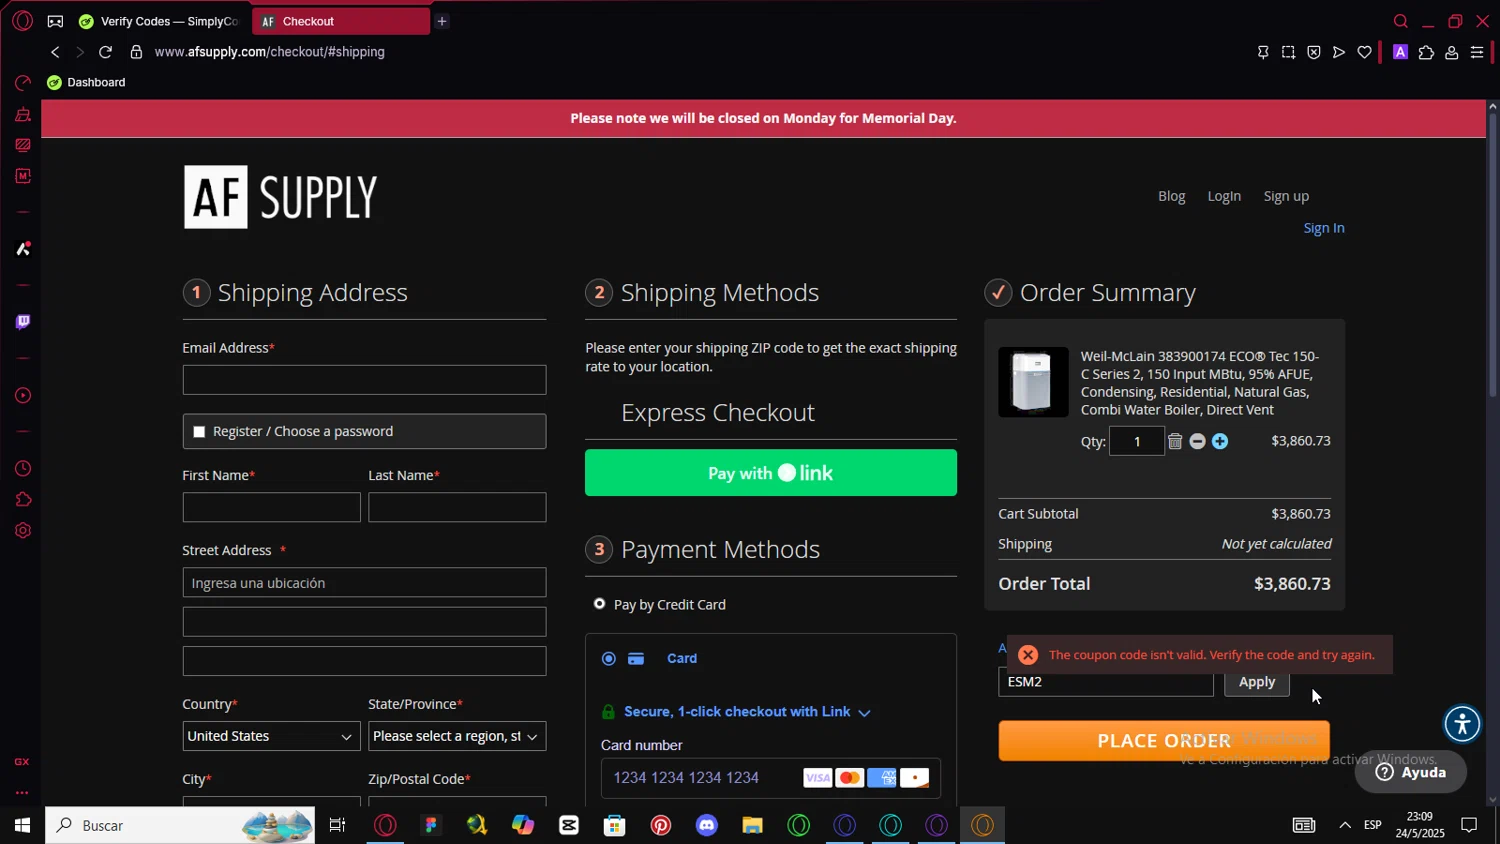Image resolution: width=1500 pixels, height=844 pixels.
Task: Open the Sign up link
Action: [x=1286, y=197]
